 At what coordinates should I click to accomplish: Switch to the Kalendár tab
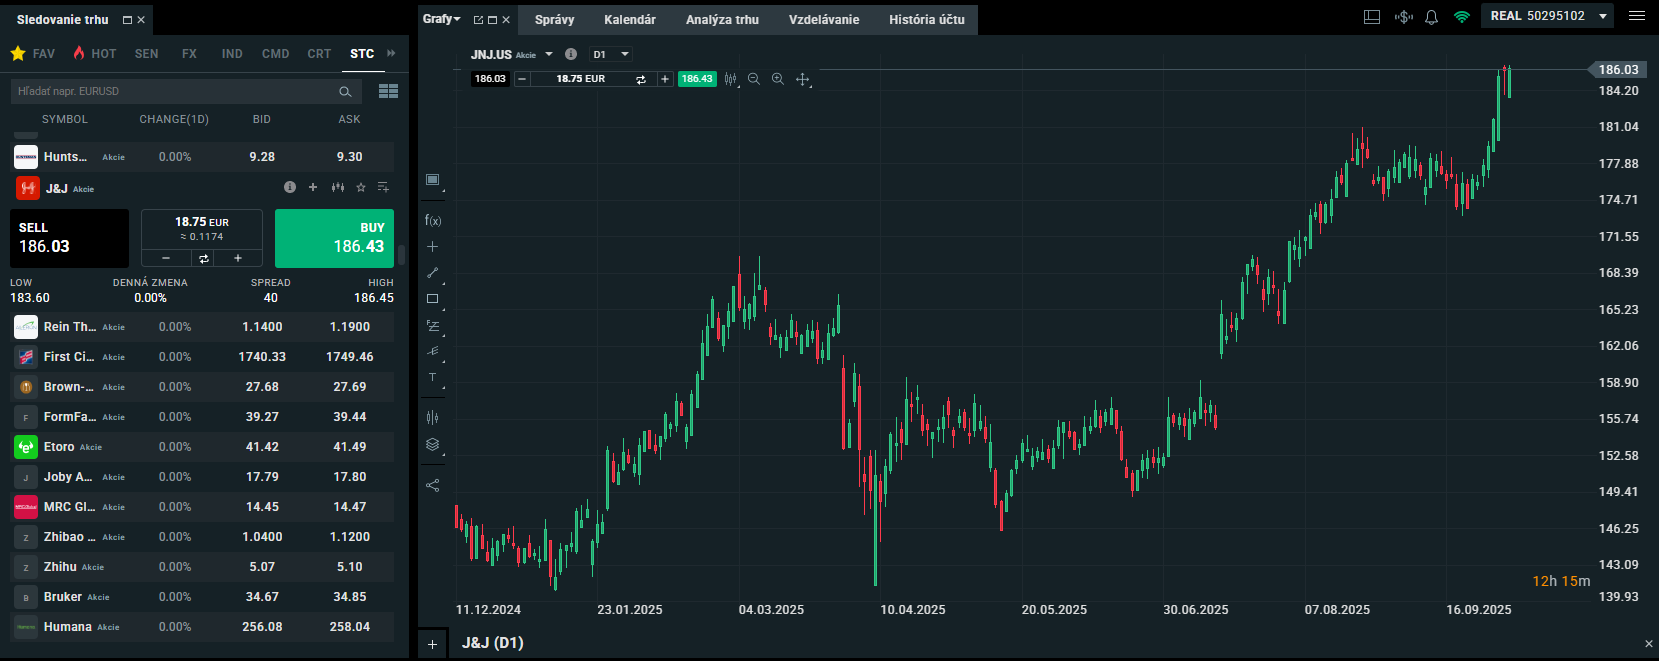point(630,20)
